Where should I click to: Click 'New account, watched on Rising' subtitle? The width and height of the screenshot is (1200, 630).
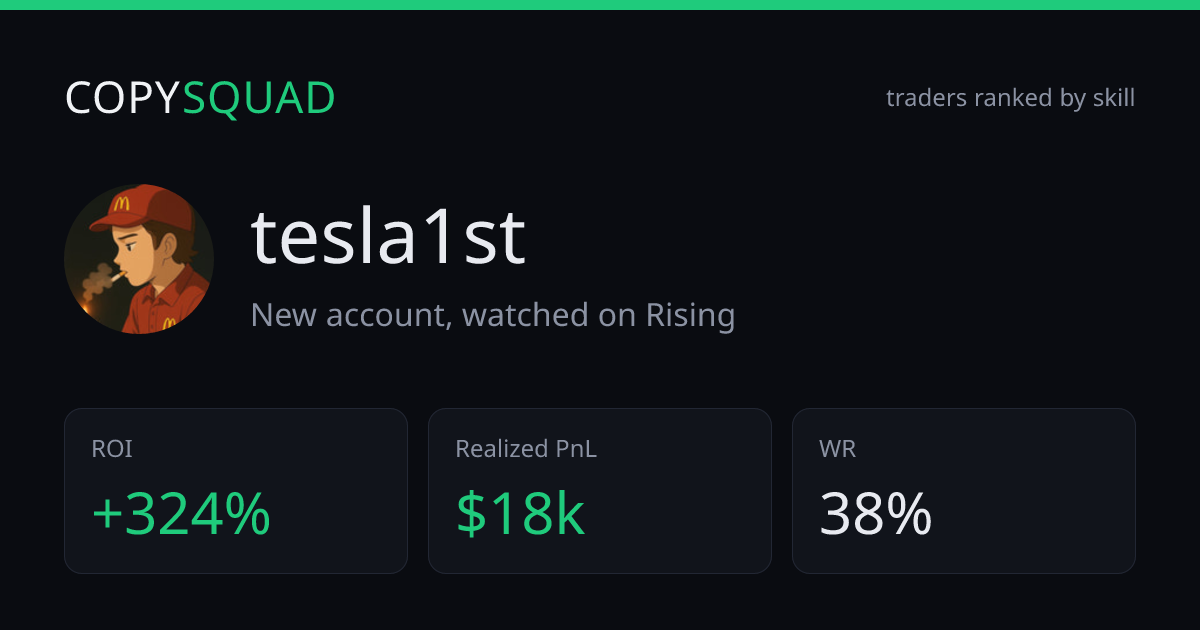pos(493,315)
